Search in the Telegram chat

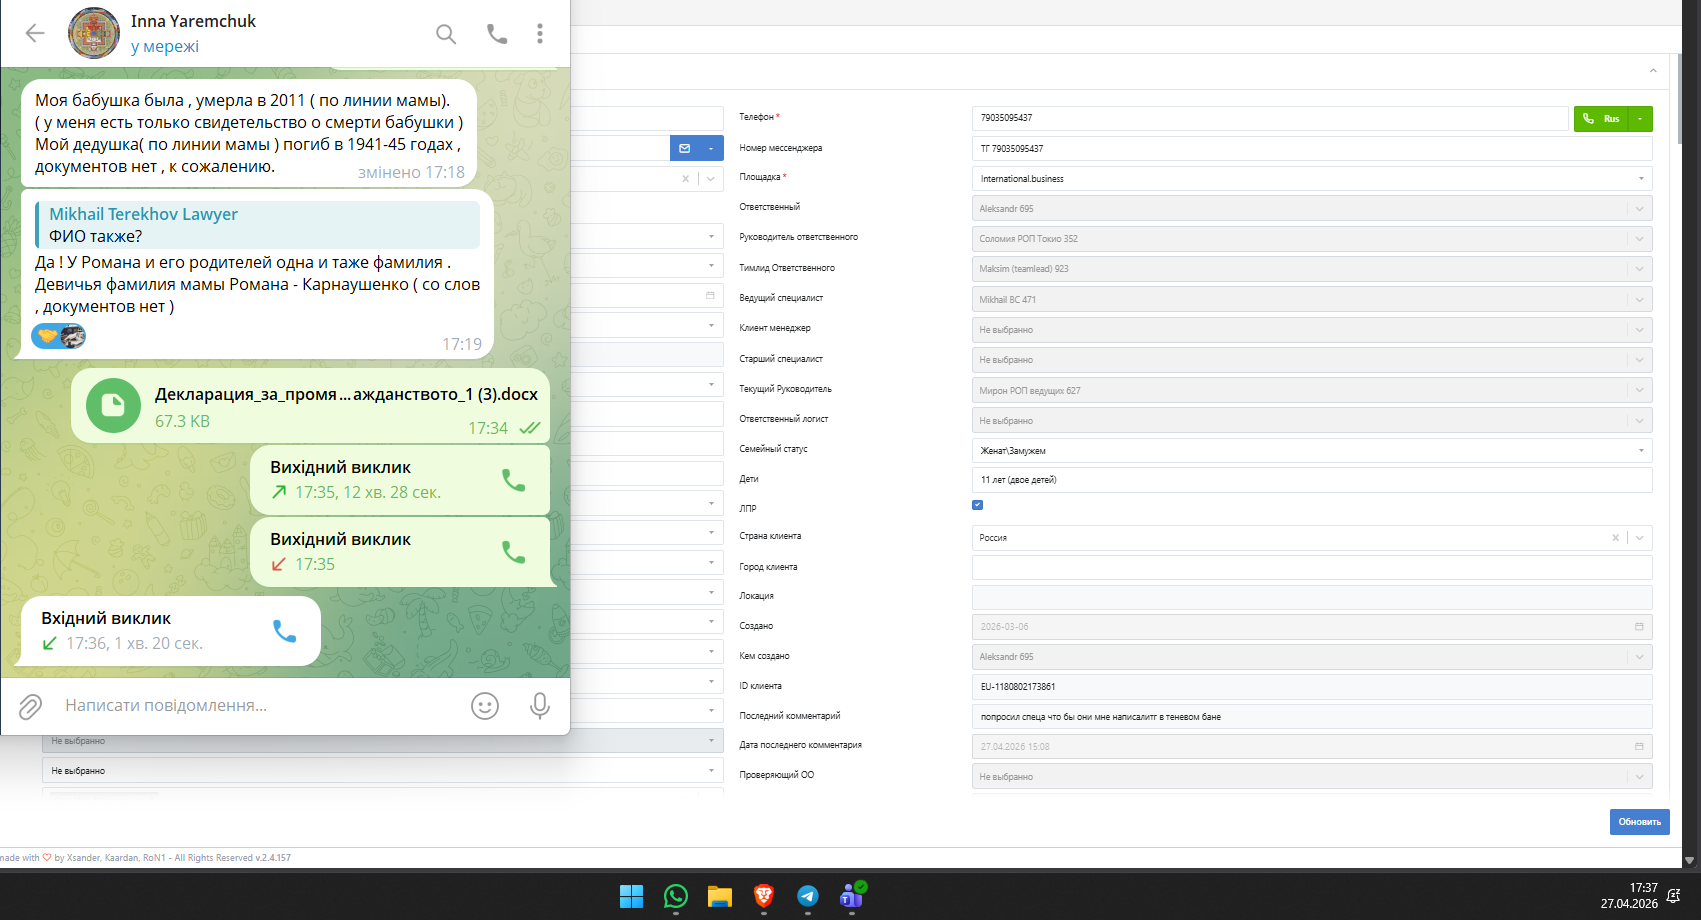[x=446, y=34]
